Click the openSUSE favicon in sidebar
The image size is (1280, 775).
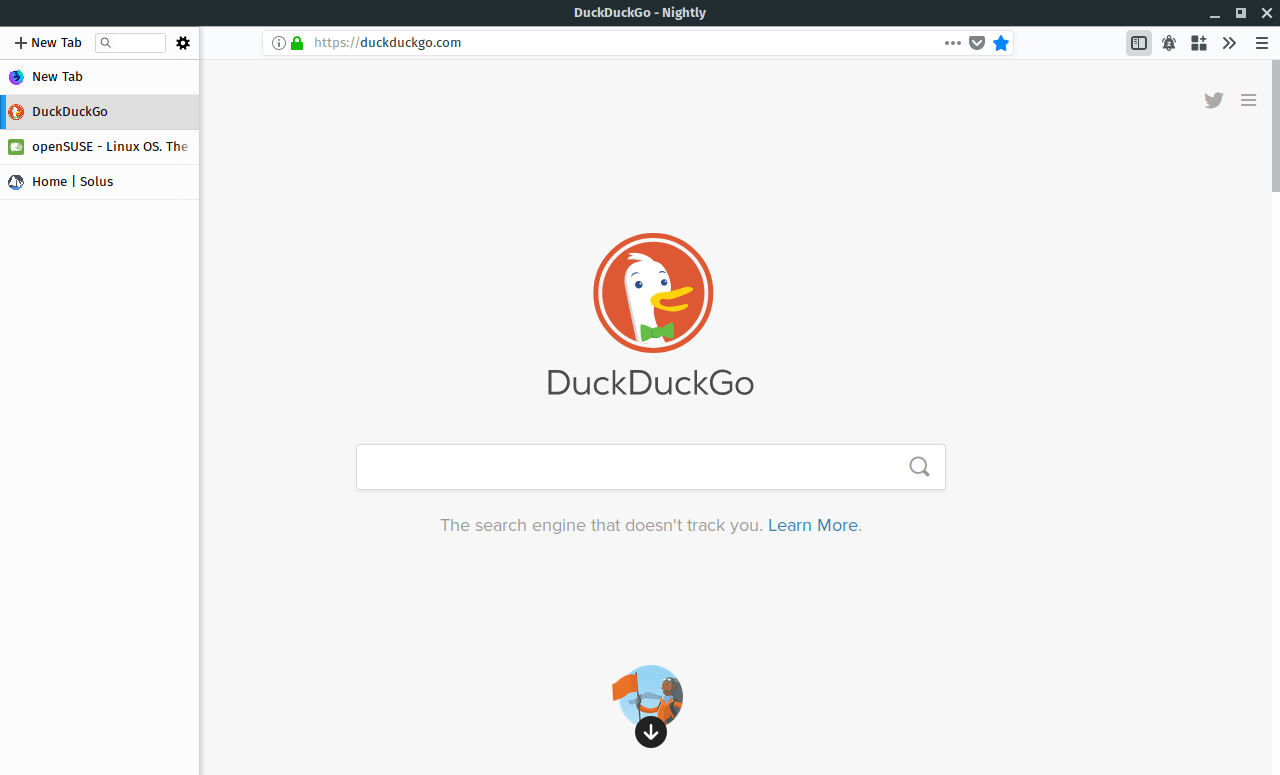click(x=16, y=147)
